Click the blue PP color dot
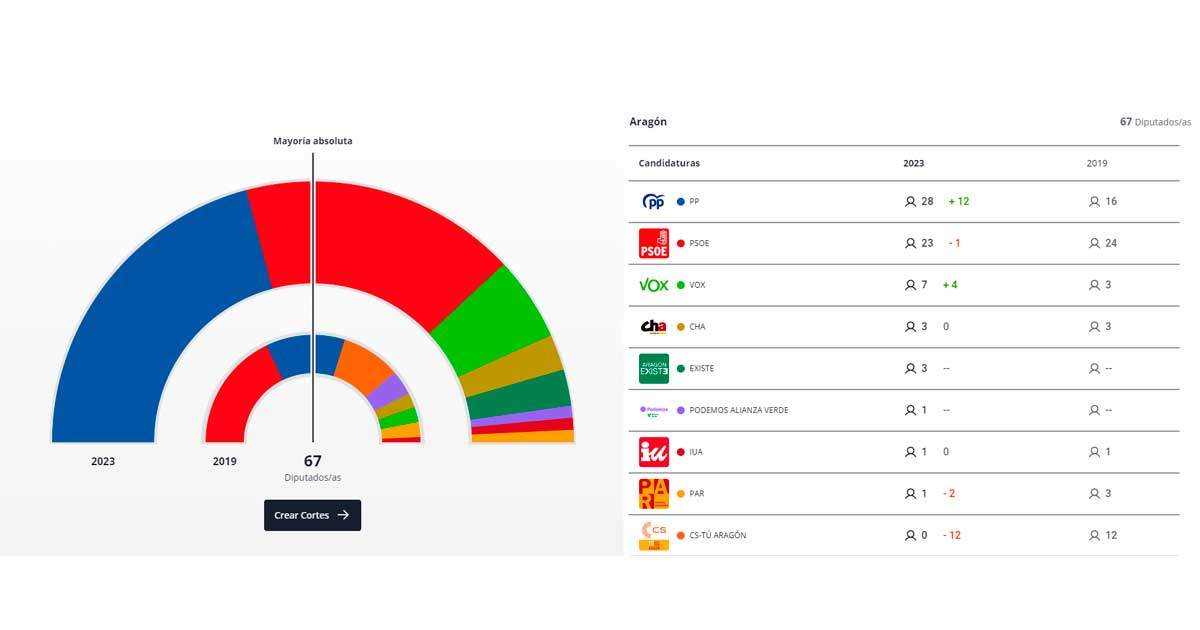 coord(681,202)
